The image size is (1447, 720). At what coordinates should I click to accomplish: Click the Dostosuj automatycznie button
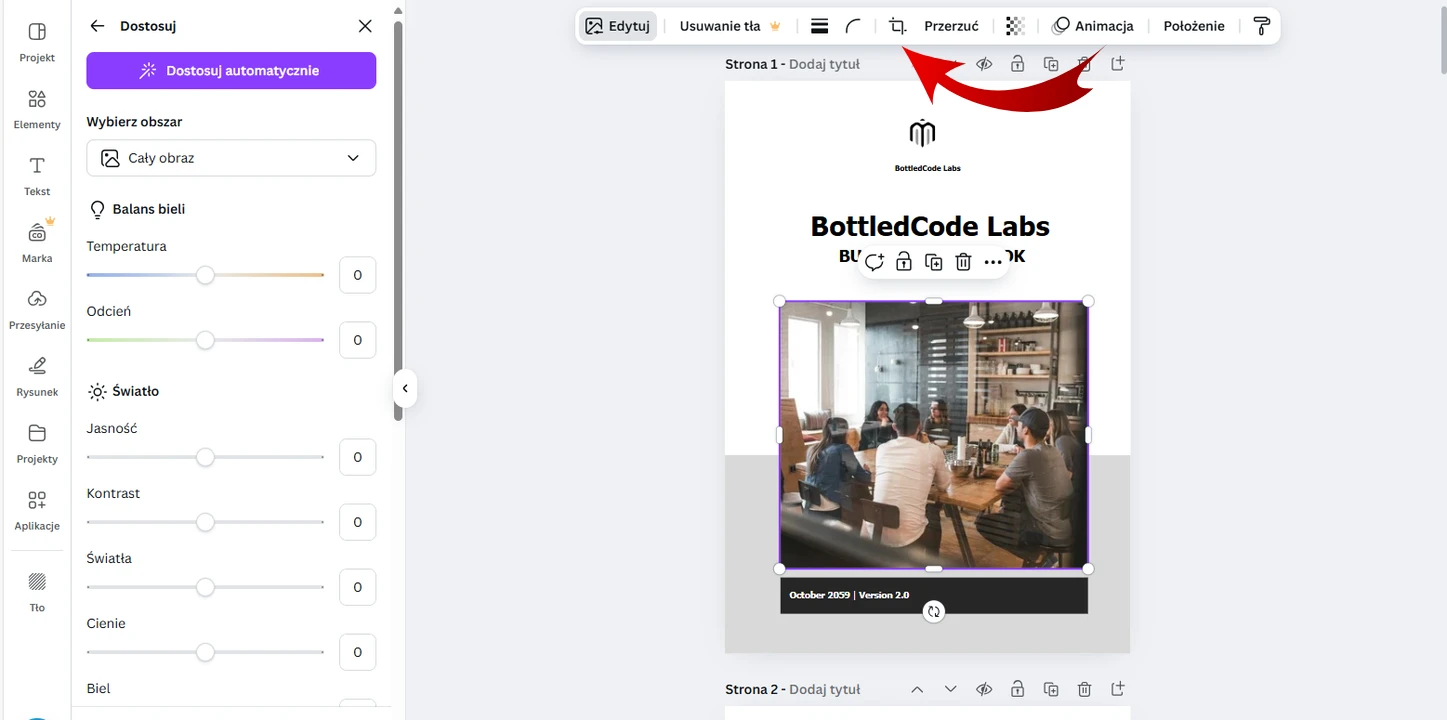(x=231, y=71)
